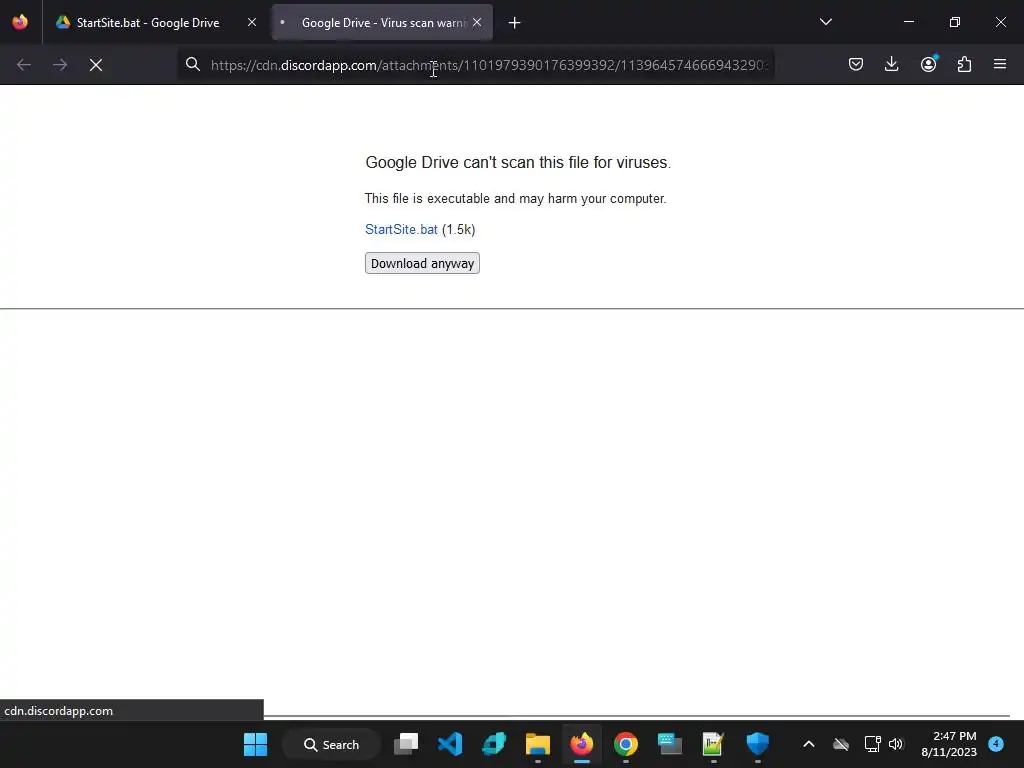Show hidden system tray icons
1024x768 pixels.
(808, 744)
